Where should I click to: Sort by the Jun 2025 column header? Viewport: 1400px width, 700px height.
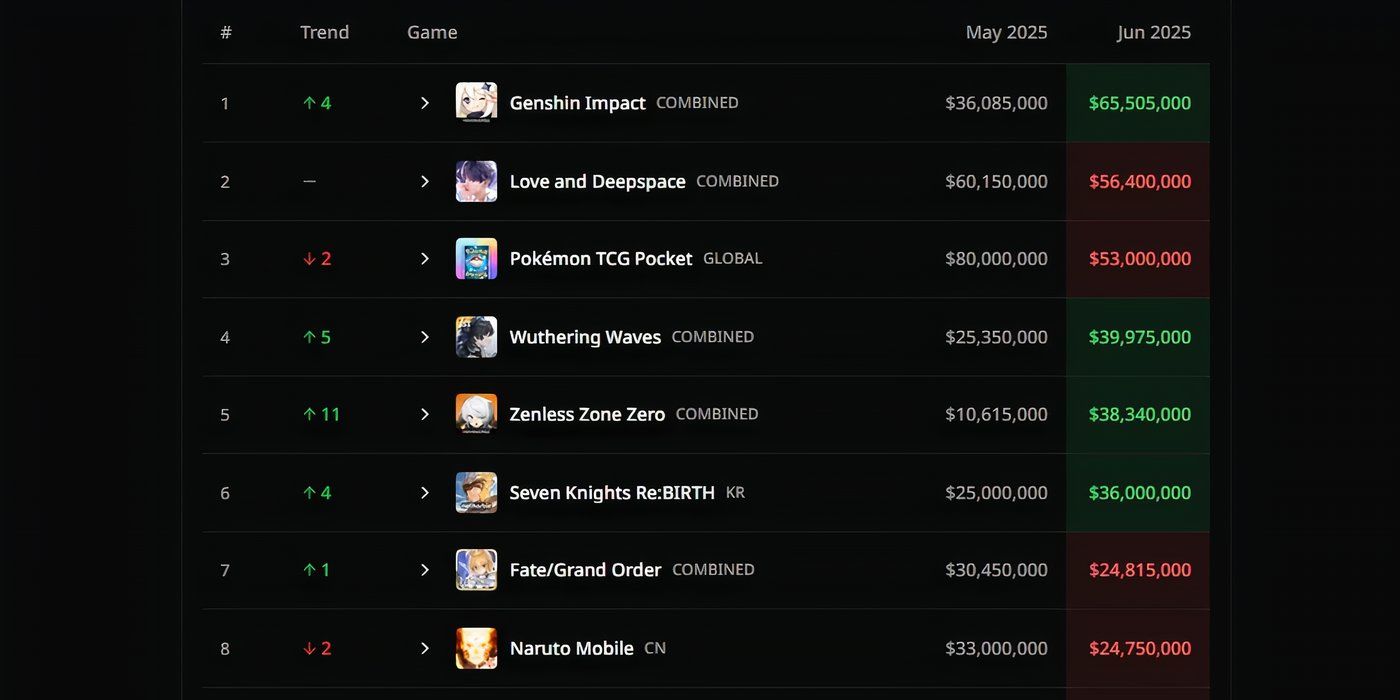pyautogui.click(x=1154, y=32)
